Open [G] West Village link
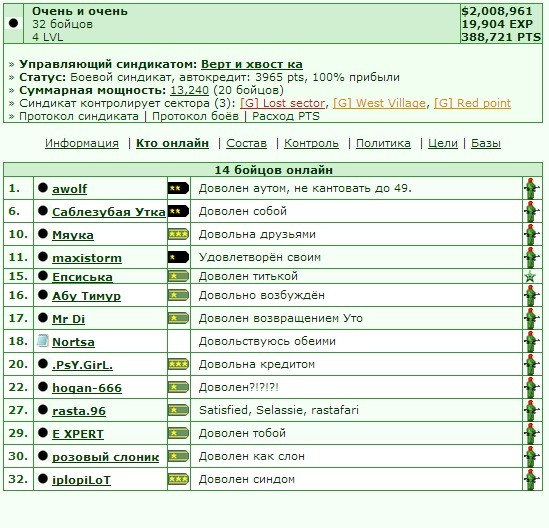Screen dimensions: 549x528 click(x=380, y=103)
